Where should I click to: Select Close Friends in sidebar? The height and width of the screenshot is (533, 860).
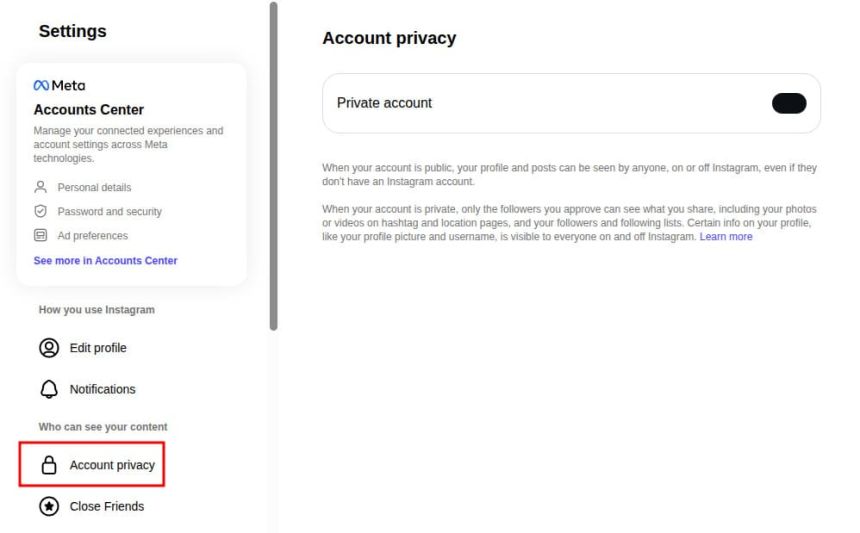(x=106, y=506)
